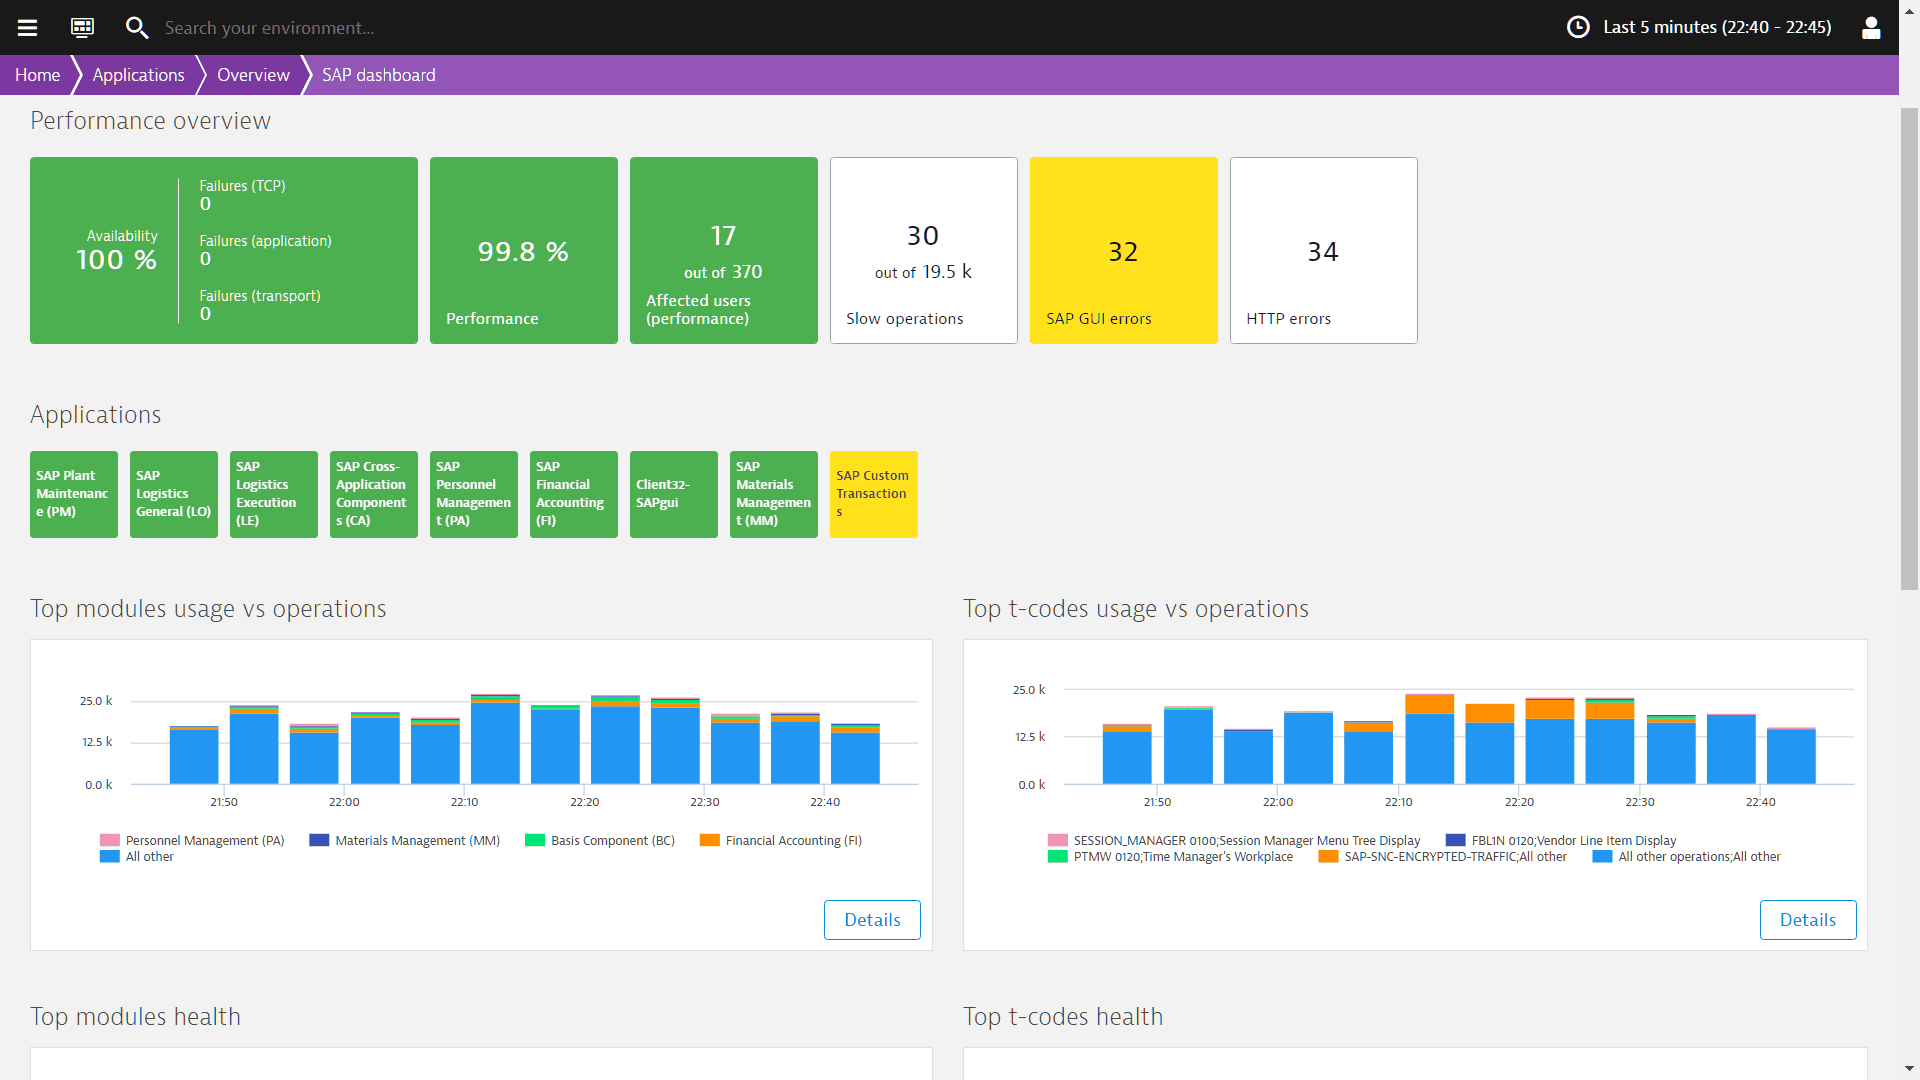Click the search magnifier icon
The width and height of the screenshot is (1920, 1080).
coord(137,27)
